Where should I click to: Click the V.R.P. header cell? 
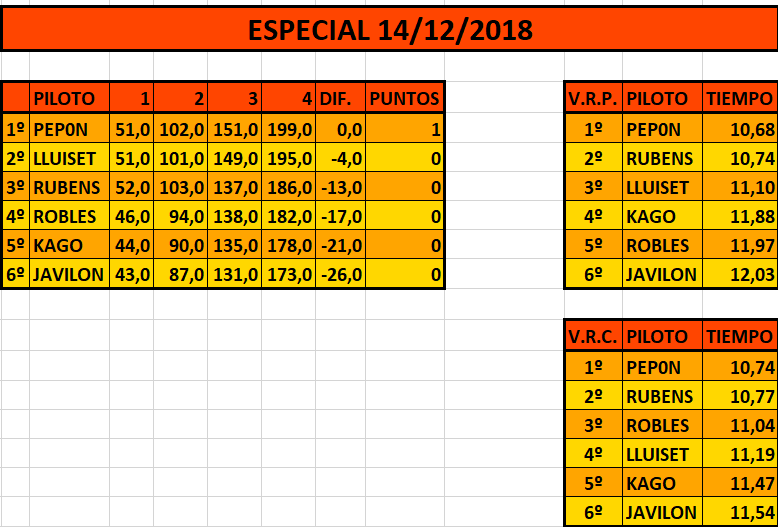(593, 98)
